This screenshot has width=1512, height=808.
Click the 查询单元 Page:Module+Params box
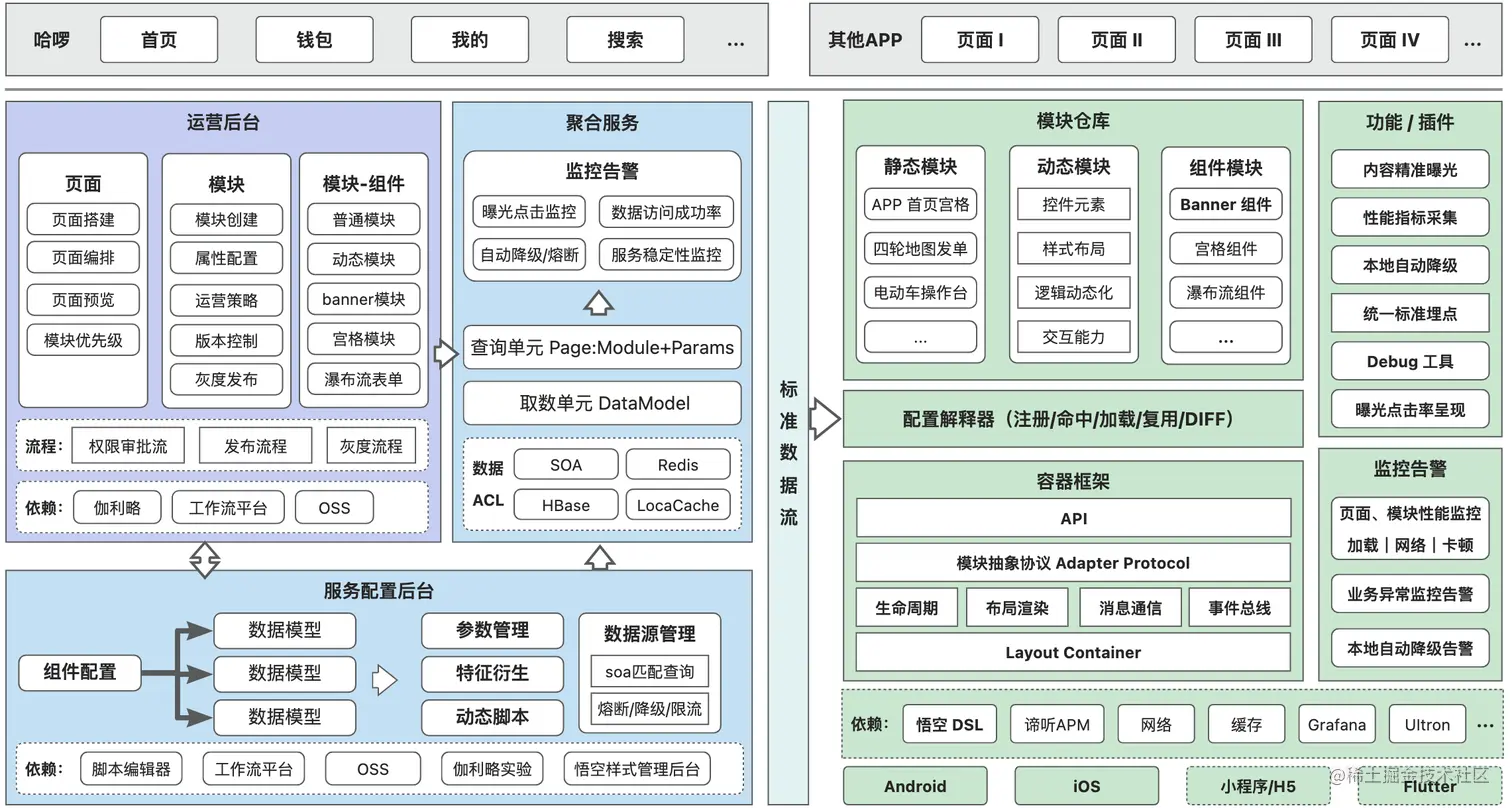(602, 348)
